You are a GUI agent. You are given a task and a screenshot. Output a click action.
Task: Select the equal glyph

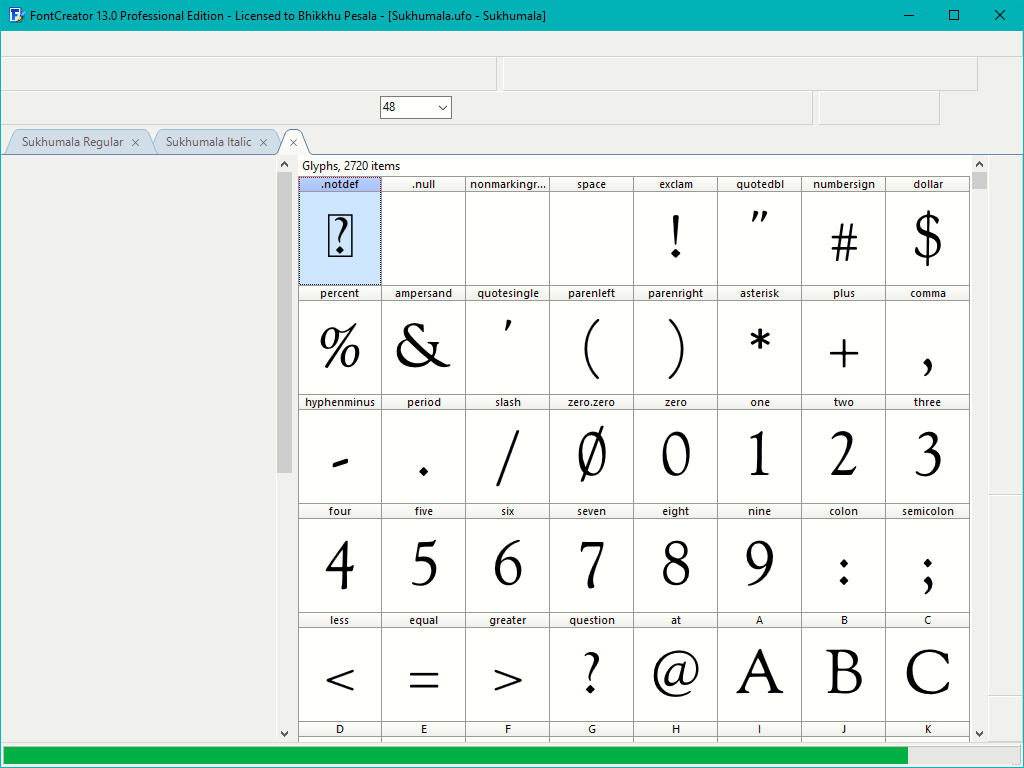(x=423, y=667)
